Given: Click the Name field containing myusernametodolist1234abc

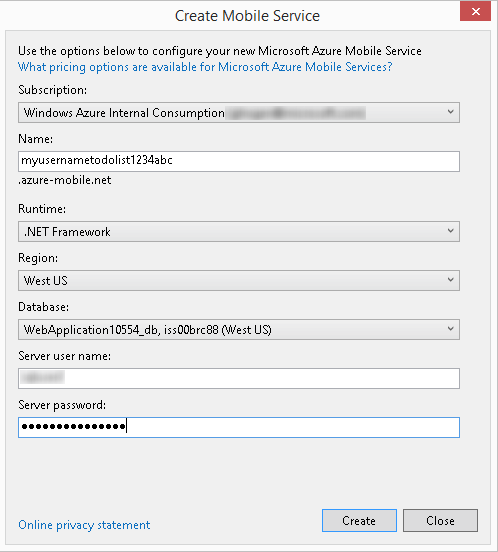Looking at the screenshot, I should tap(239, 162).
